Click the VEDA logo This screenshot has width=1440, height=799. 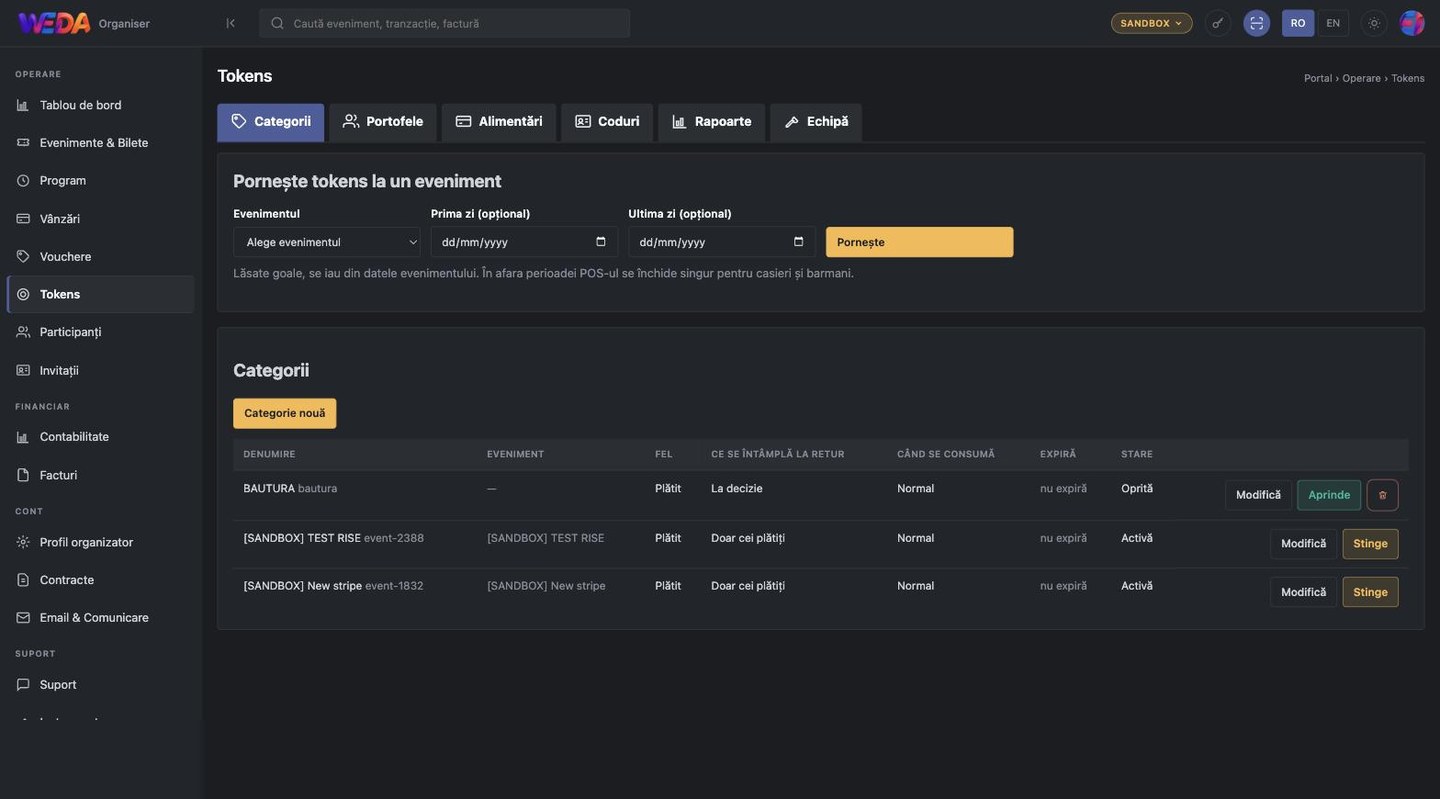(54, 23)
